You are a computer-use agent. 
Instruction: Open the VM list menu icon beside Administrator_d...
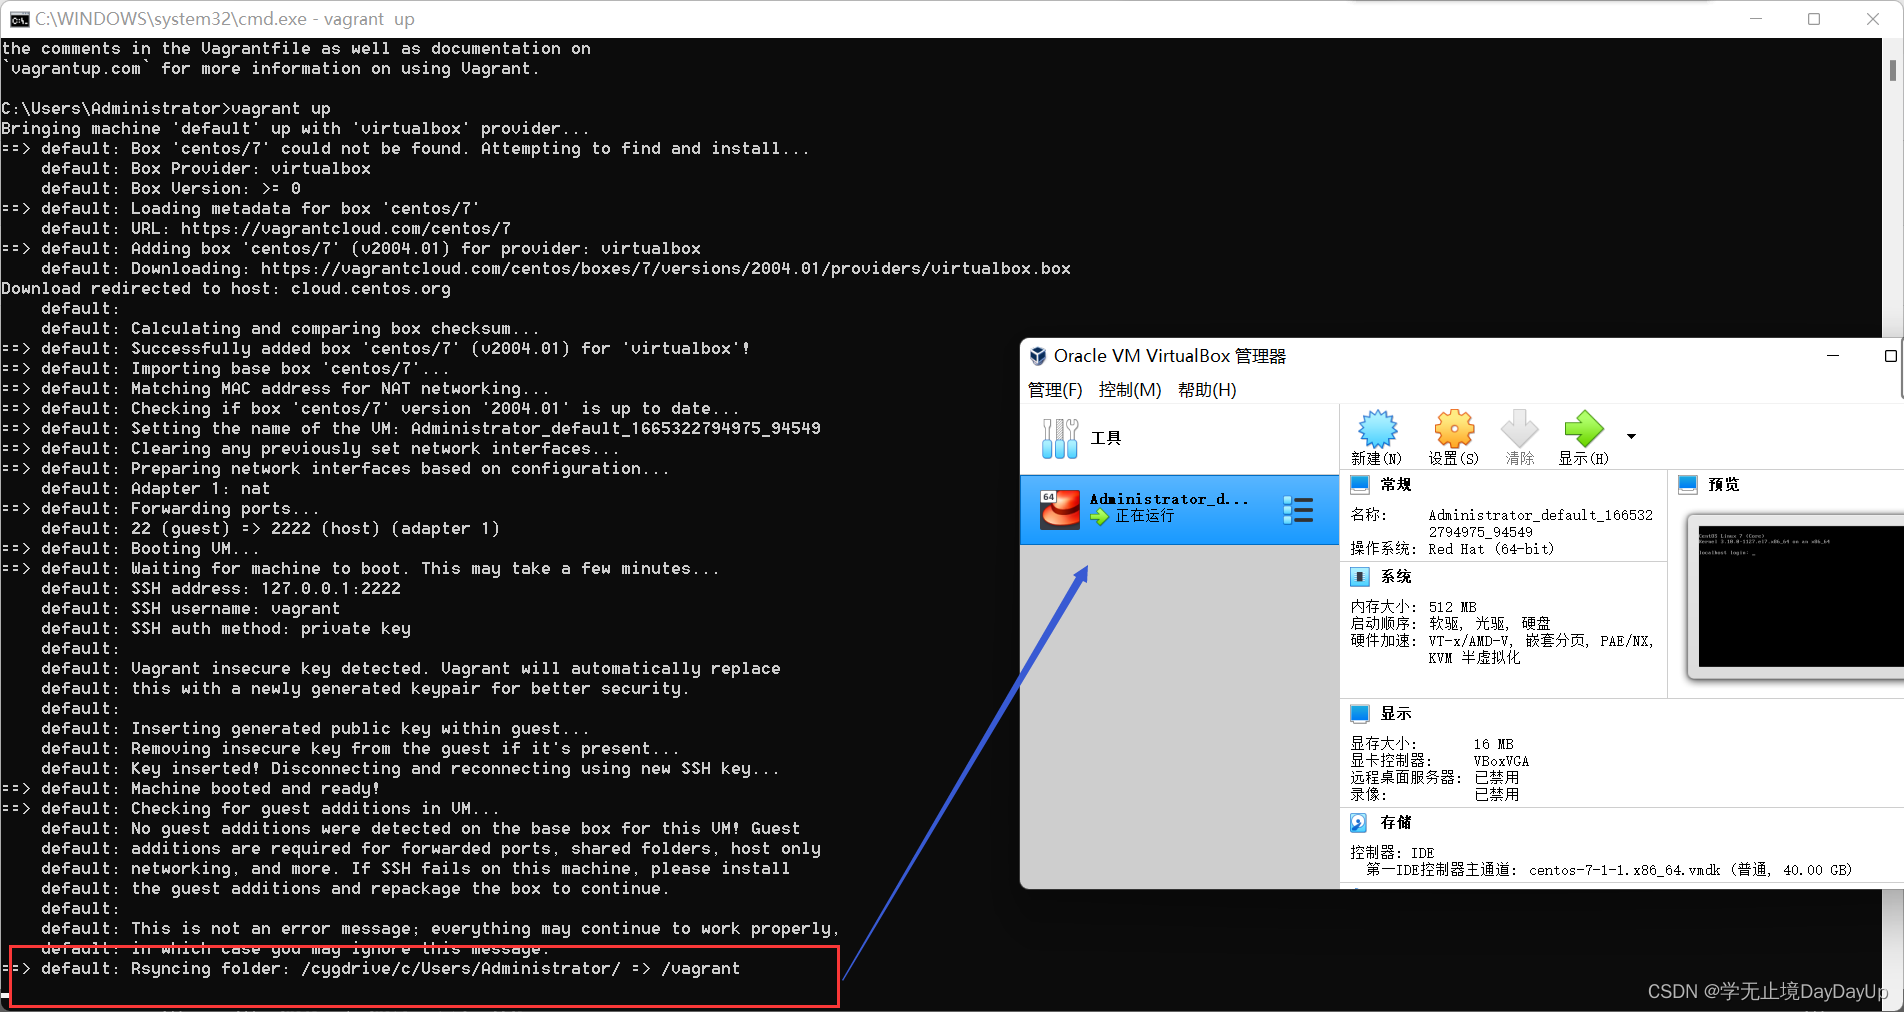(x=1298, y=510)
